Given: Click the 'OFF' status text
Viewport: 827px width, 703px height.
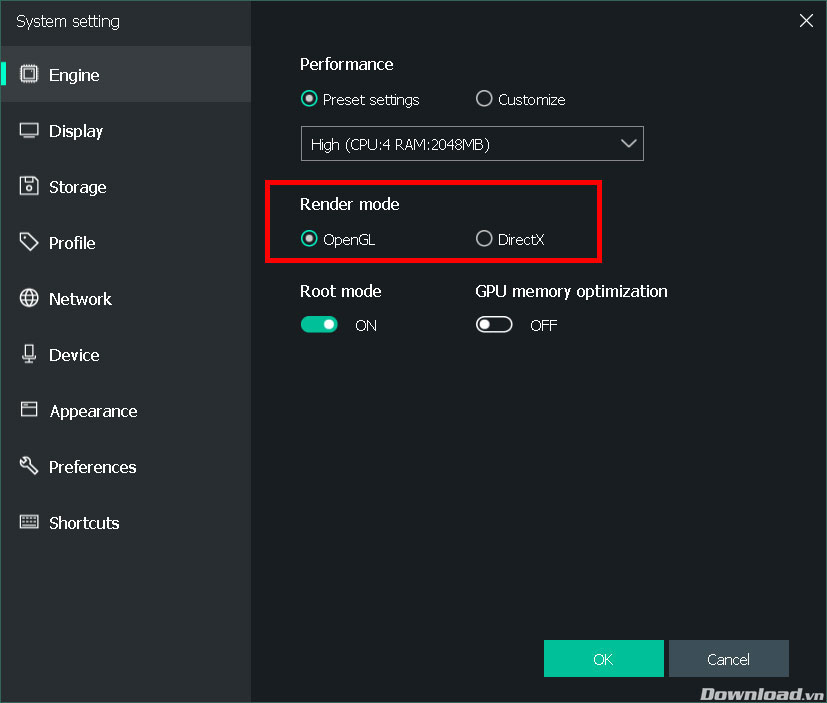Looking at the screenshot, I should click(544, 325).
